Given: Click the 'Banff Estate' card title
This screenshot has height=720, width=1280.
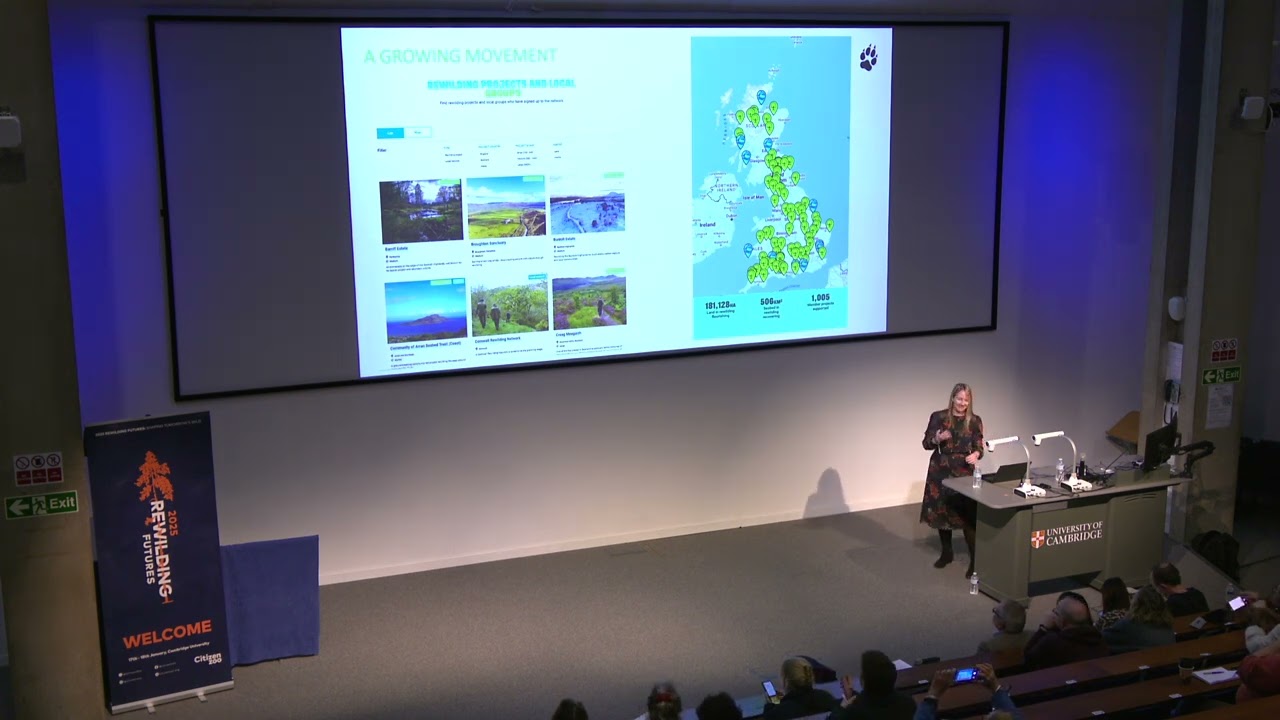Looking at the screenshot, I should [x=397, y=248].
